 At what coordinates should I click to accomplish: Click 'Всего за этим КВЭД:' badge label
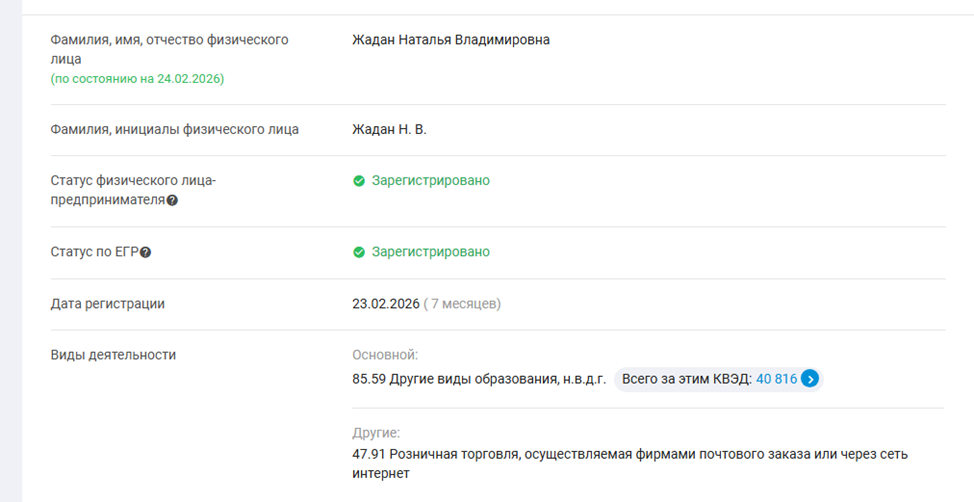pyautogui.click(x=686, y=379)
